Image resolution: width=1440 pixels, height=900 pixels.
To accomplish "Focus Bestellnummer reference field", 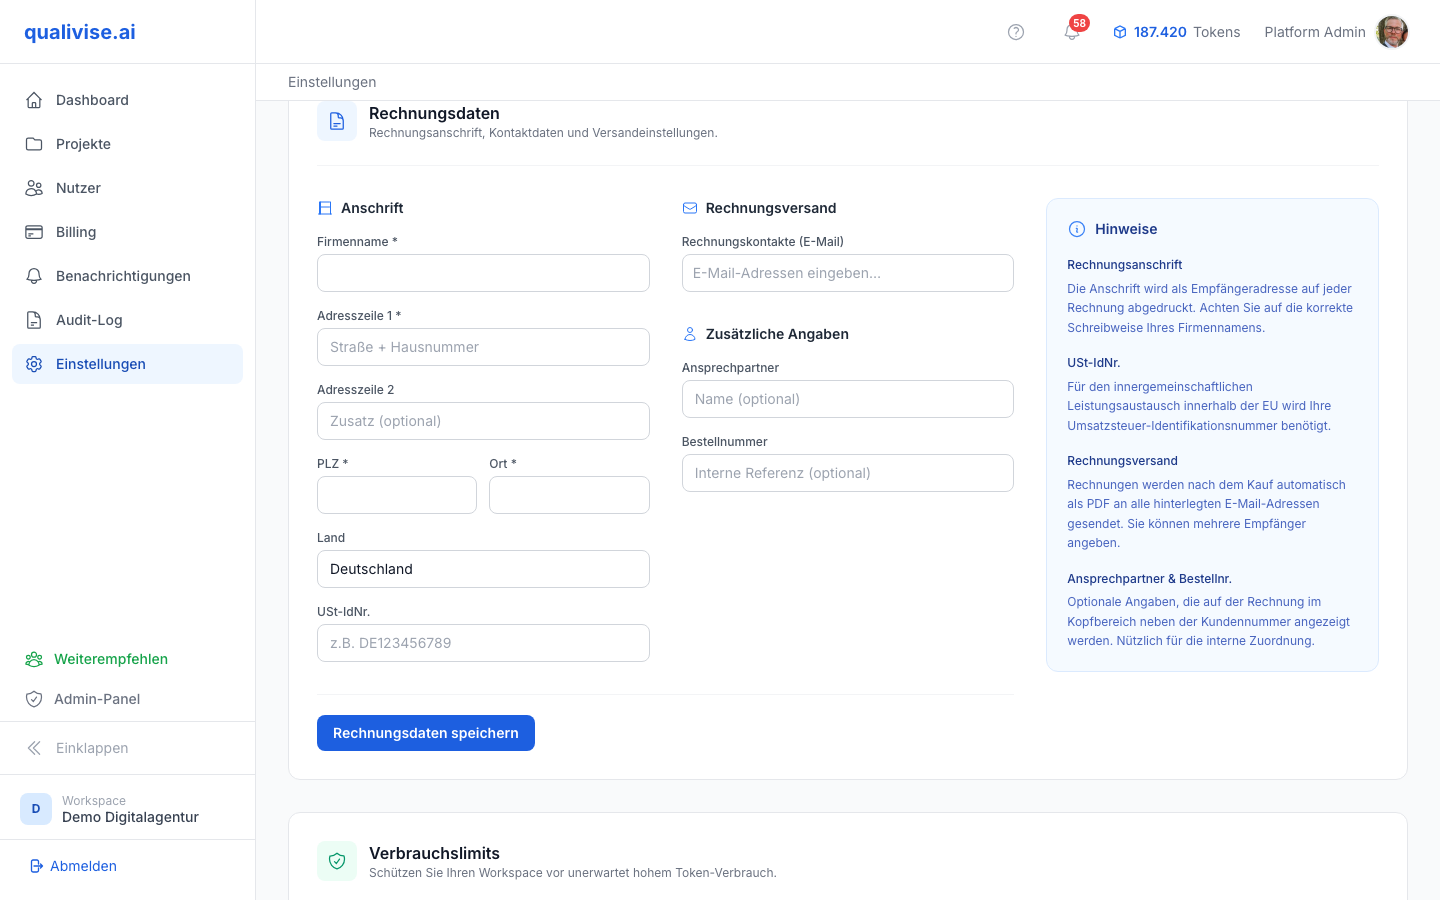I will (x=848, y=473).
